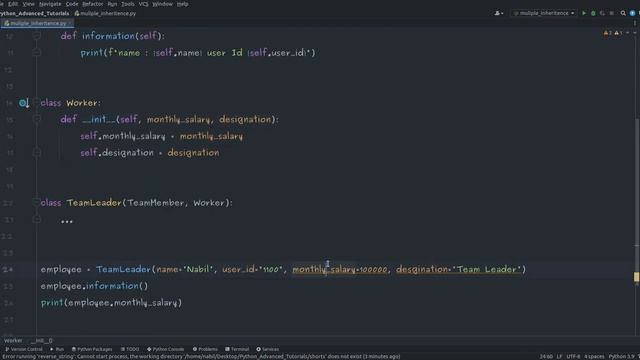Open the Tools menu

pyautogui.click(x=128, y=4)
